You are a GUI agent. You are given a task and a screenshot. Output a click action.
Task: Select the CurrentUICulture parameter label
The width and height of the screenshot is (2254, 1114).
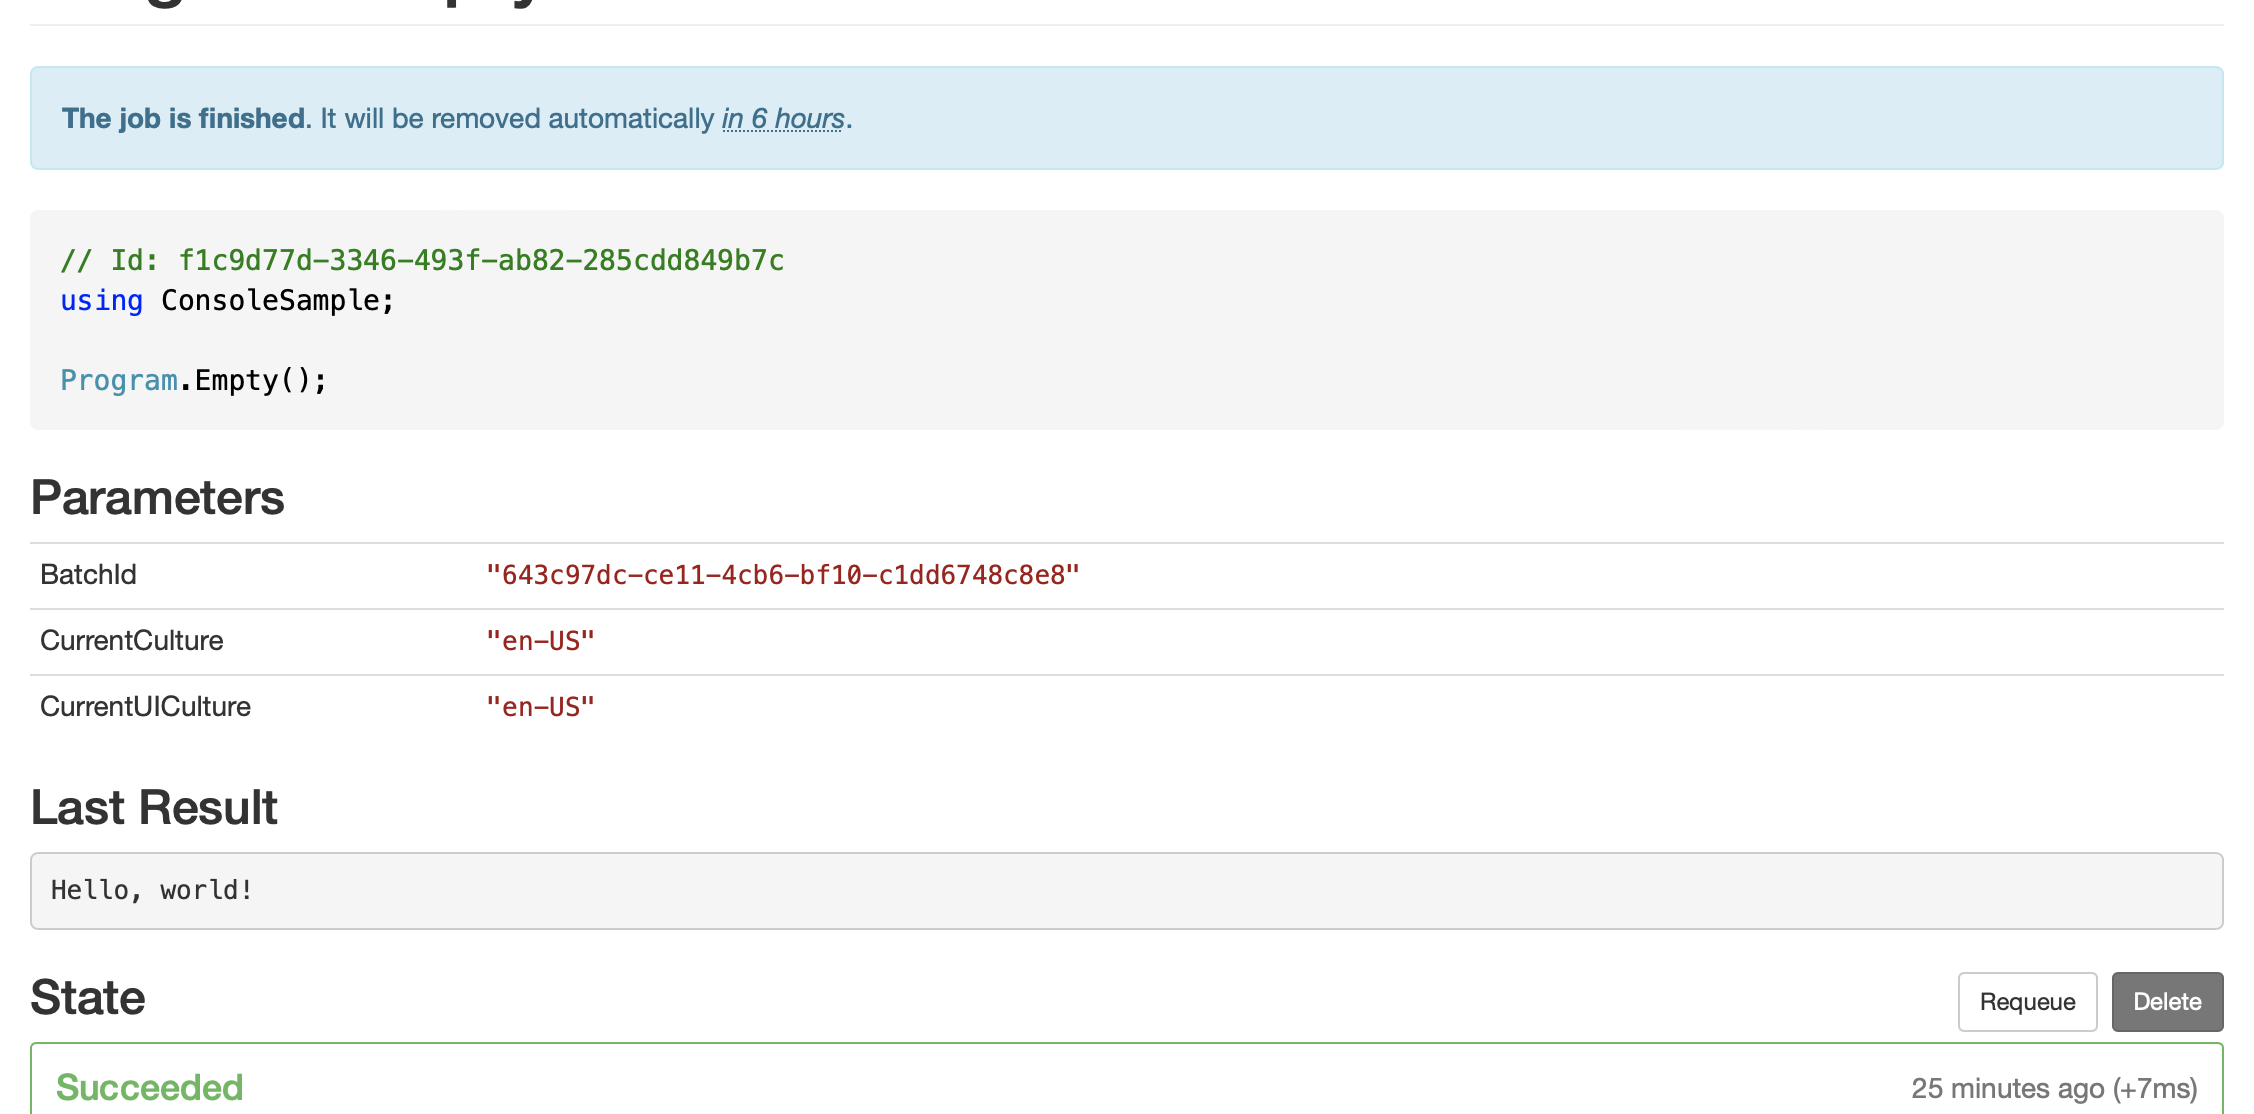click(145, 707)
